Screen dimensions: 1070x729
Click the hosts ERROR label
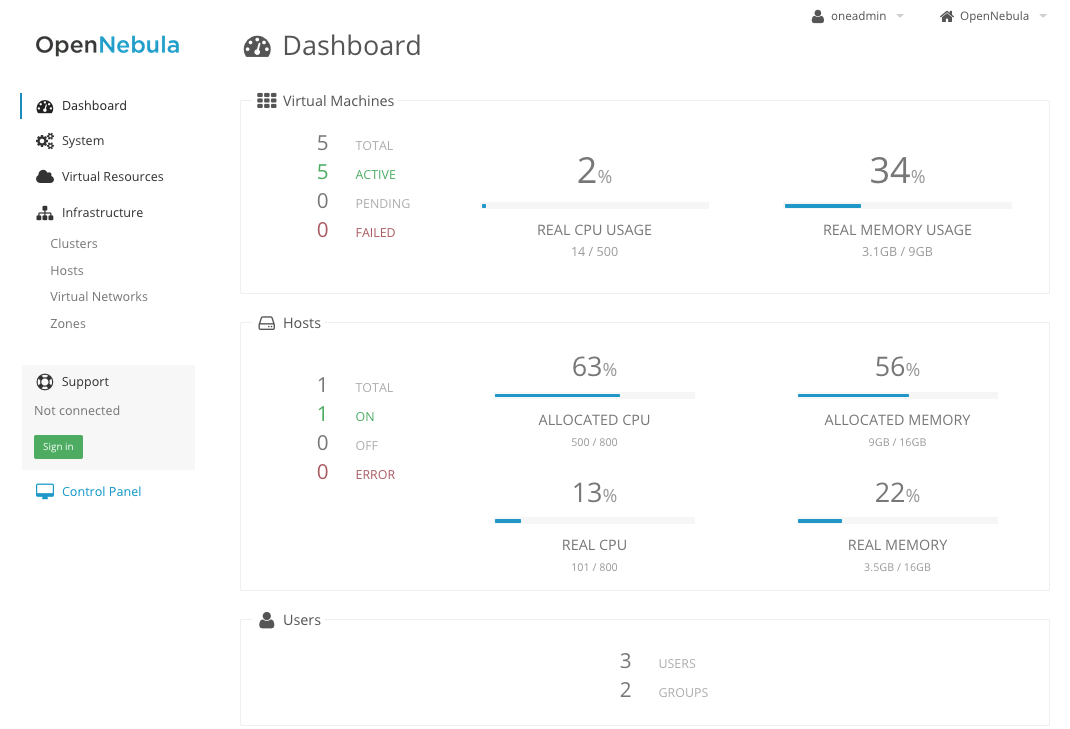(375, 475)
